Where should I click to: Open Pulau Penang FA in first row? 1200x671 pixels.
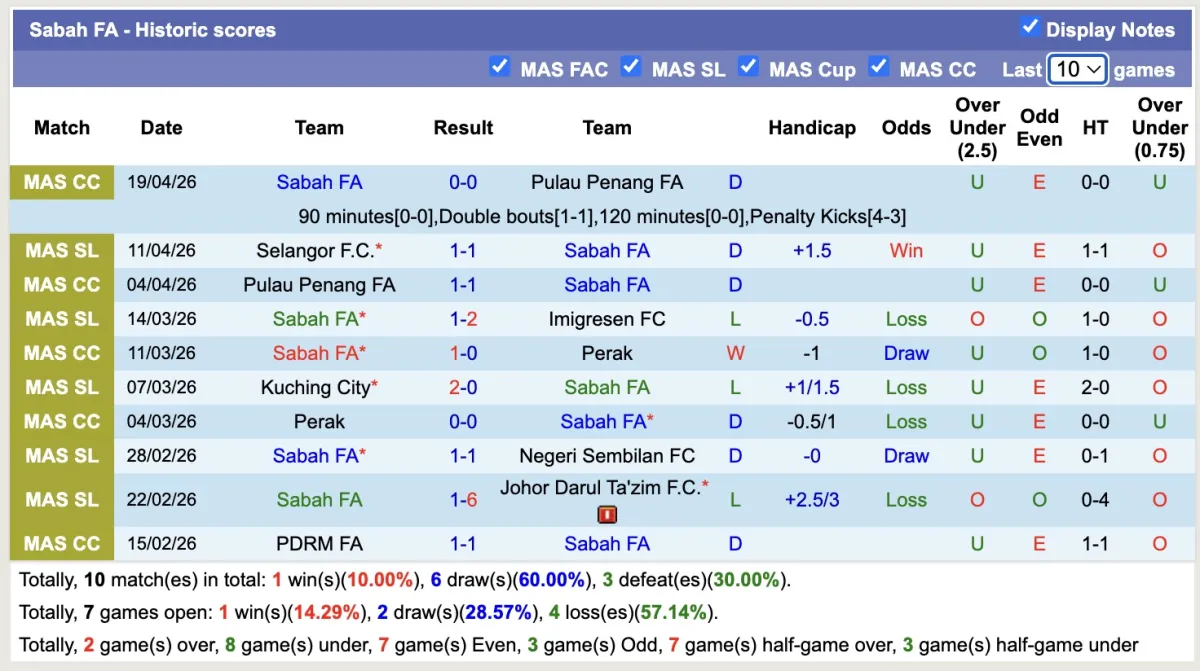607,183
